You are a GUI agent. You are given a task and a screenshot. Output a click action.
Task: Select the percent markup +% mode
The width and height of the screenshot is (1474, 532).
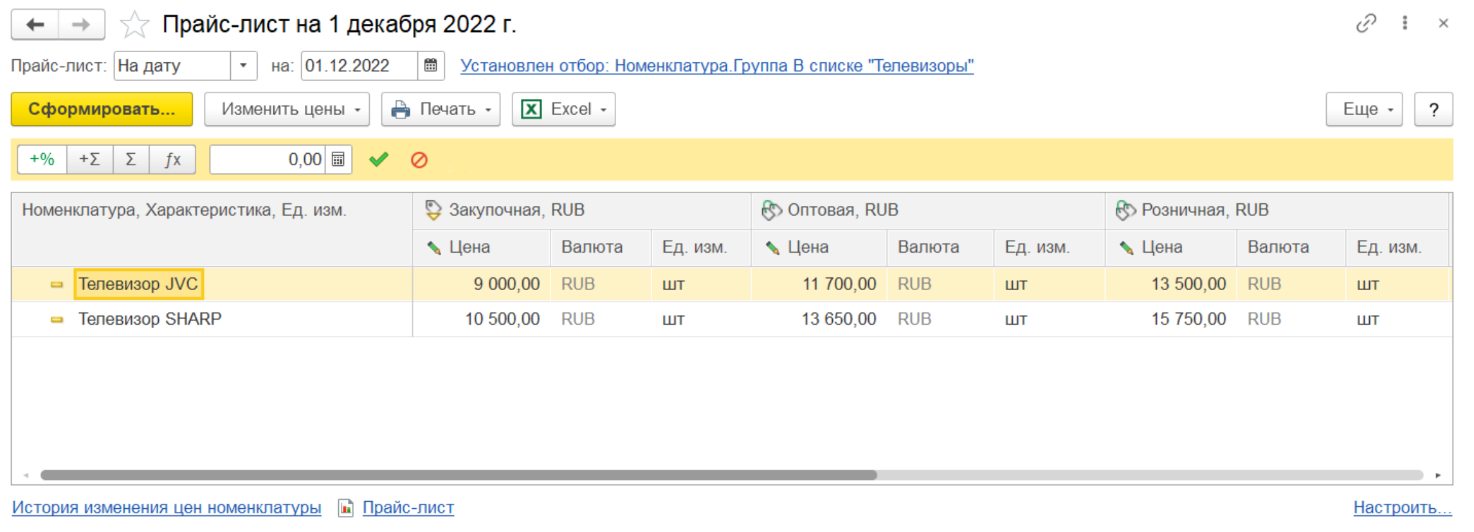pos(42,160)
